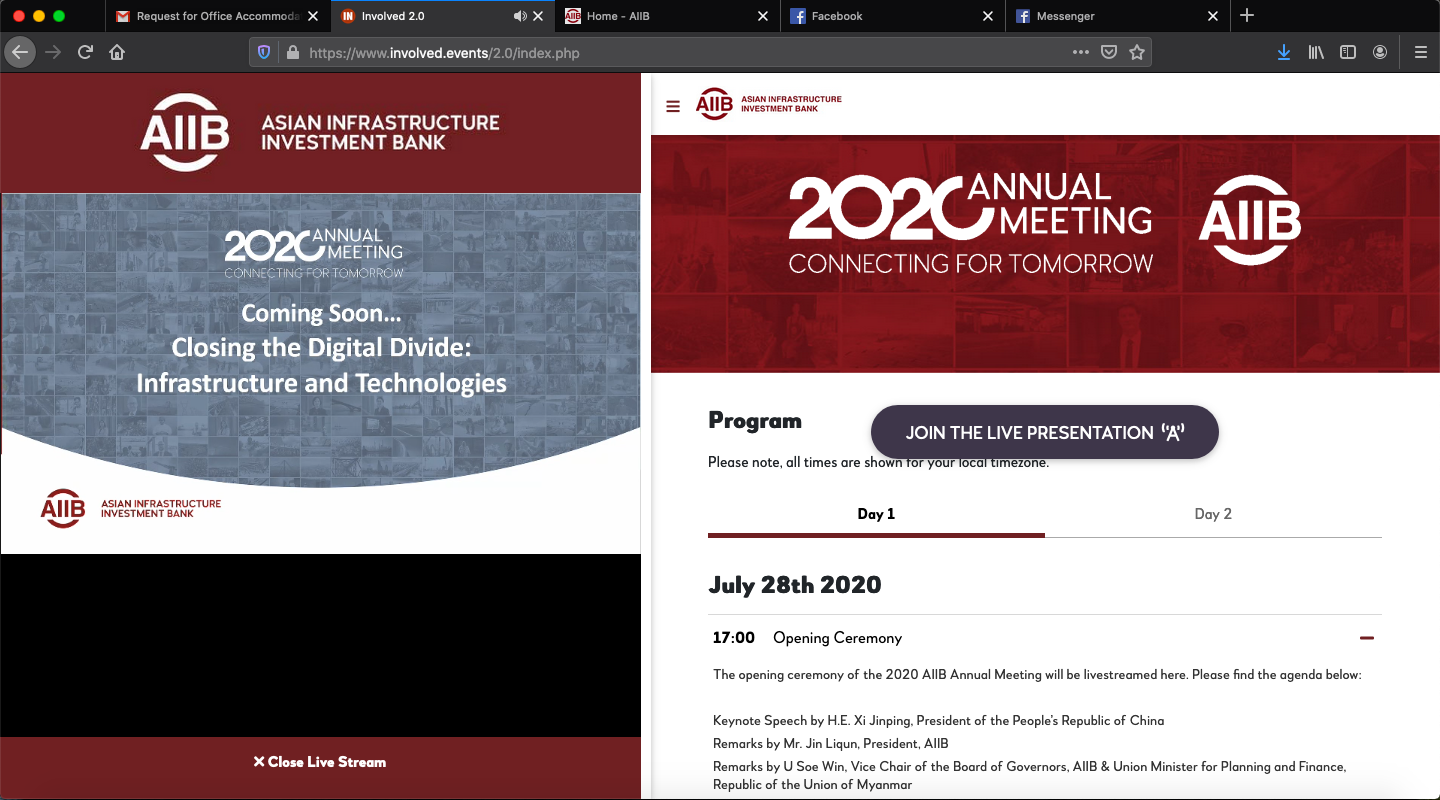Viewport: 1440px width, 800px height.
Task: Open a new browser tab with plus
Action: (1246, 15)
